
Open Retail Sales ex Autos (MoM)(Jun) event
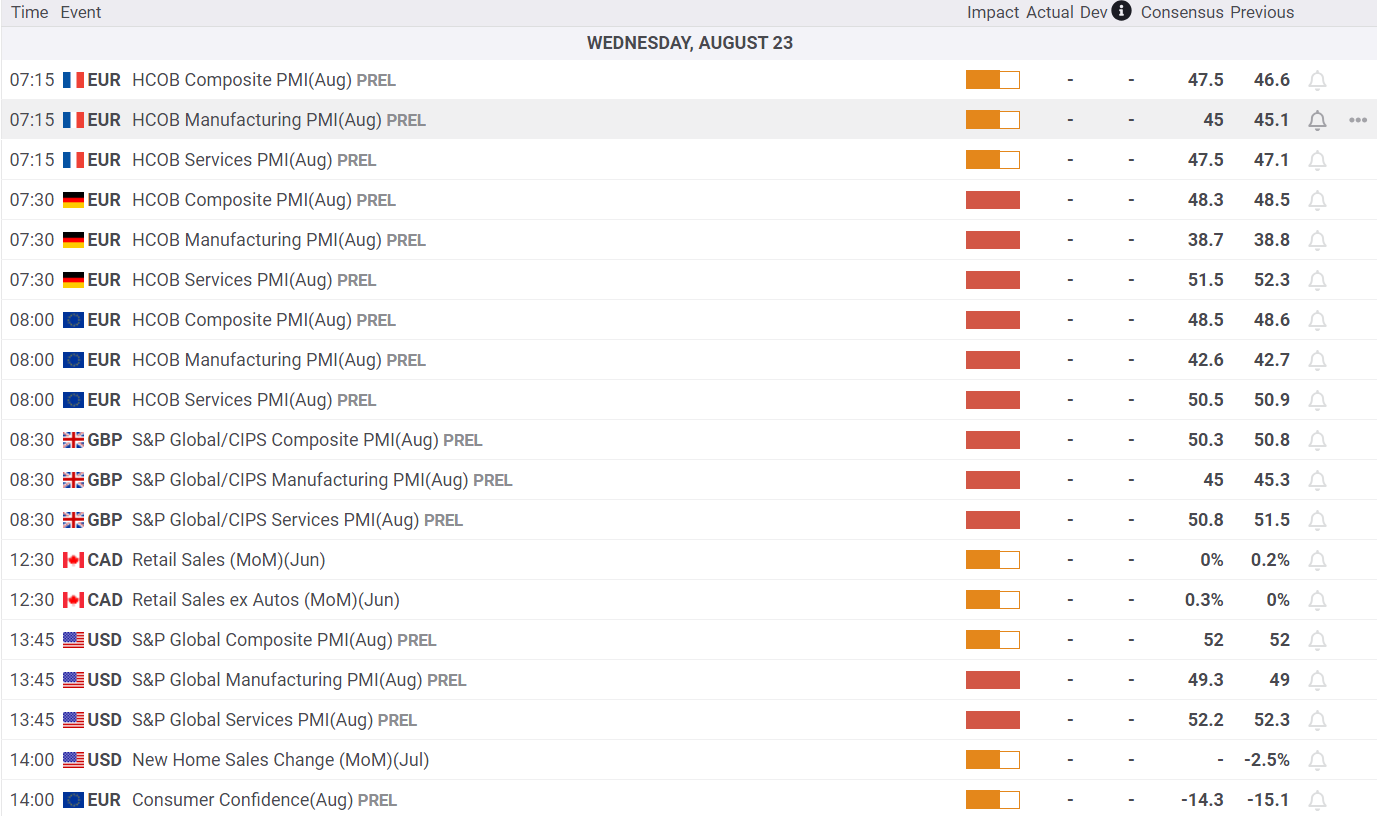pyautogui.click(x=266, y=600)
